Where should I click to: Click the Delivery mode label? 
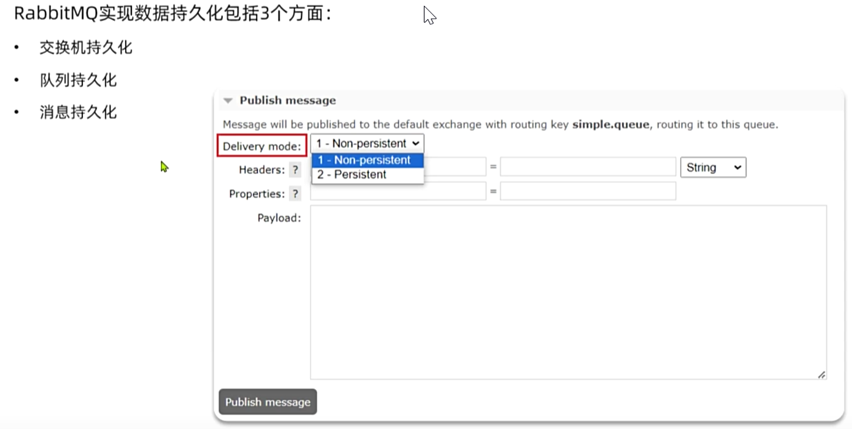pos(262,146)
